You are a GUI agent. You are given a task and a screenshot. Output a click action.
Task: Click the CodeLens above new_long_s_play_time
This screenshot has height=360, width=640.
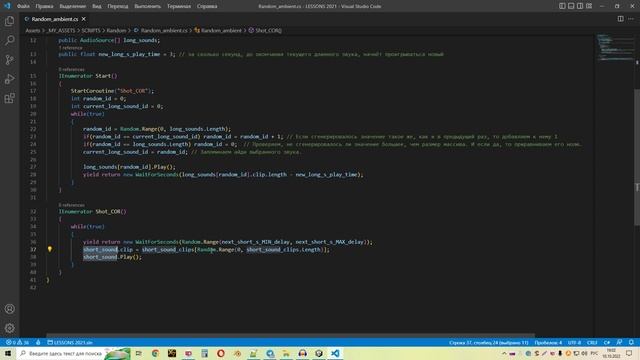(70, 48)
